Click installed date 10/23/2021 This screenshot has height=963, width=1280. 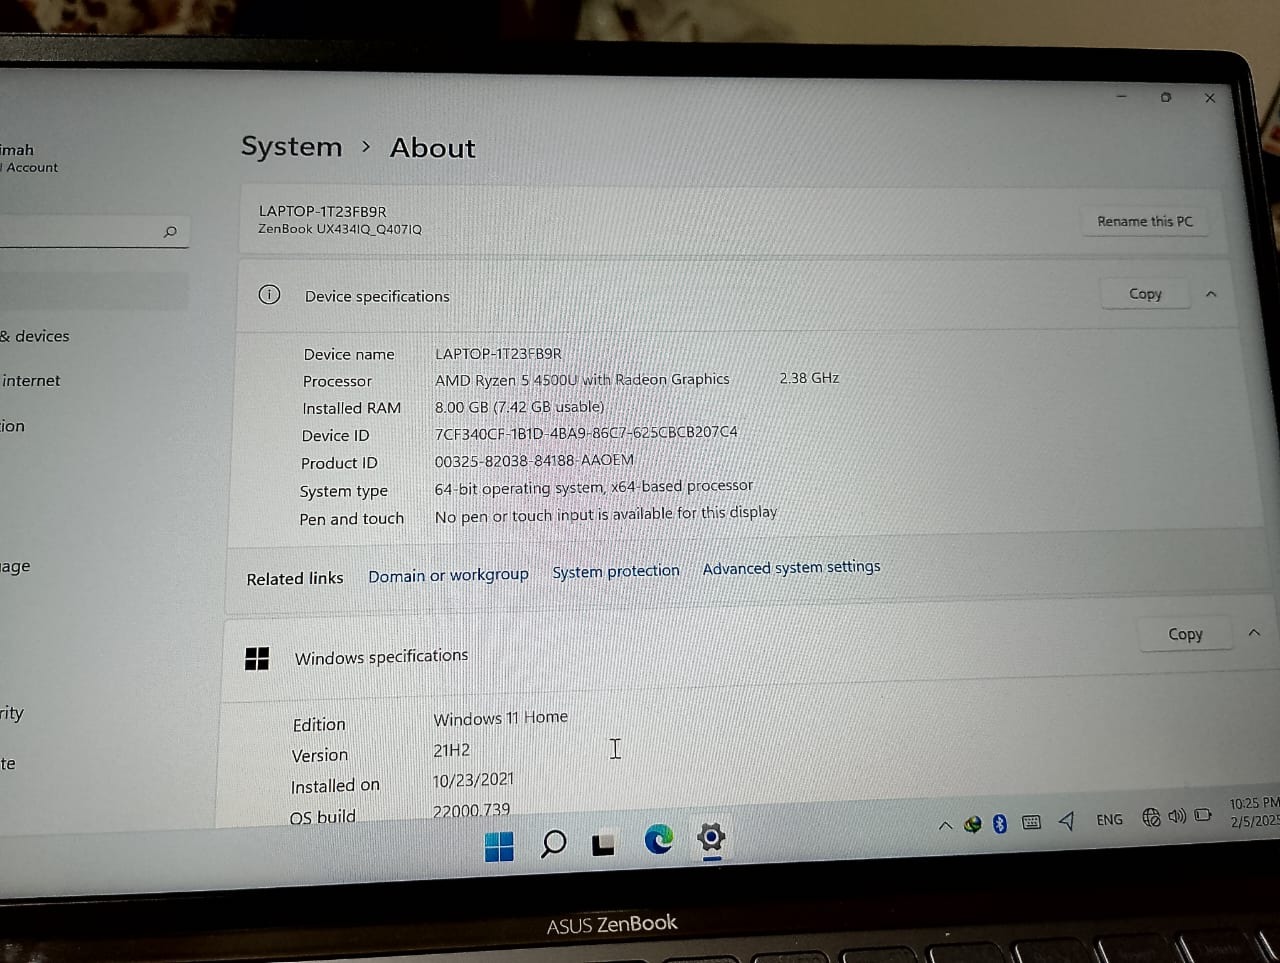[x=473, y=779]
